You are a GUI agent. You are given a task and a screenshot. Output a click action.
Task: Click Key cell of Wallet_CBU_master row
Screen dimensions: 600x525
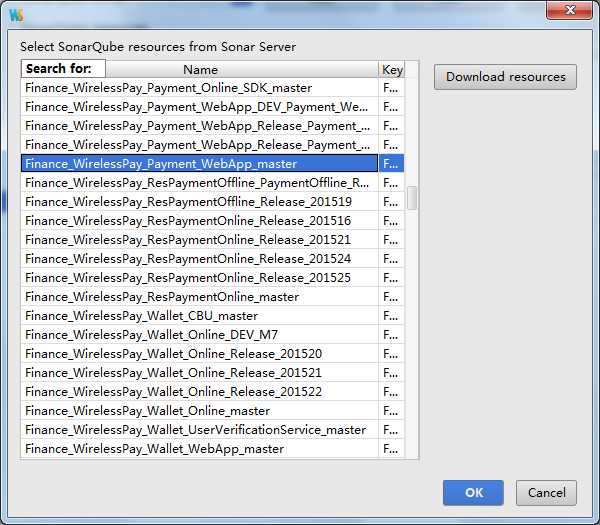point(391,316)
